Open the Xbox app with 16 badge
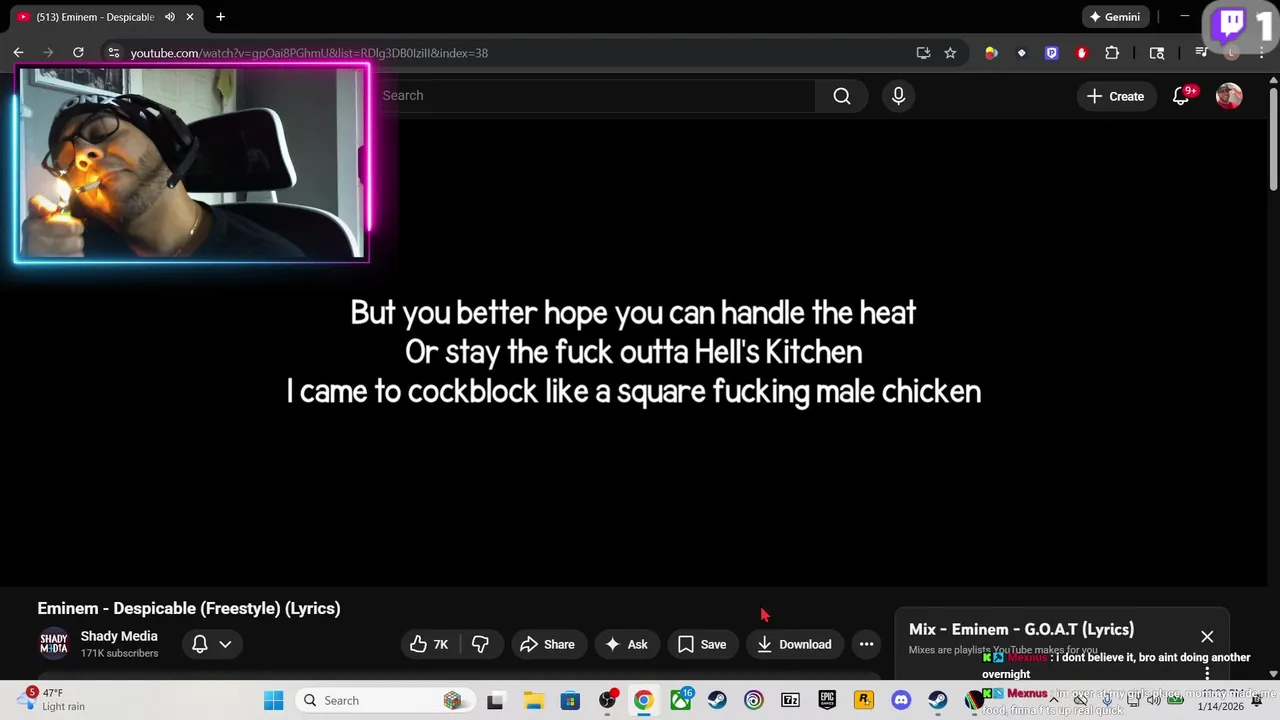The height and width of the screenshot is (720, 1280). [680, 700]
